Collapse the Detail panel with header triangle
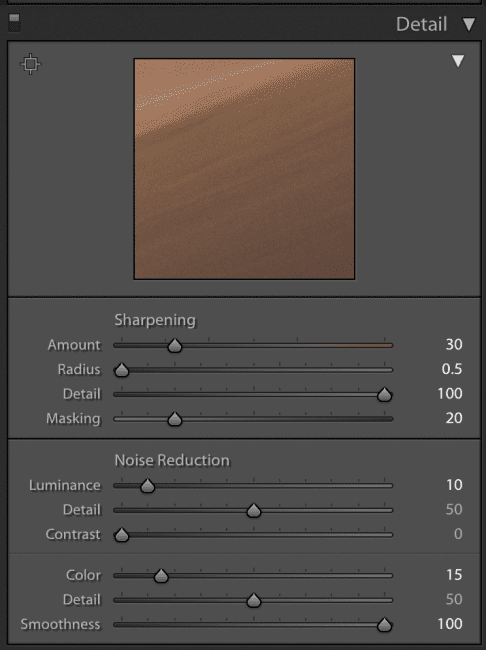 [469, 24]
